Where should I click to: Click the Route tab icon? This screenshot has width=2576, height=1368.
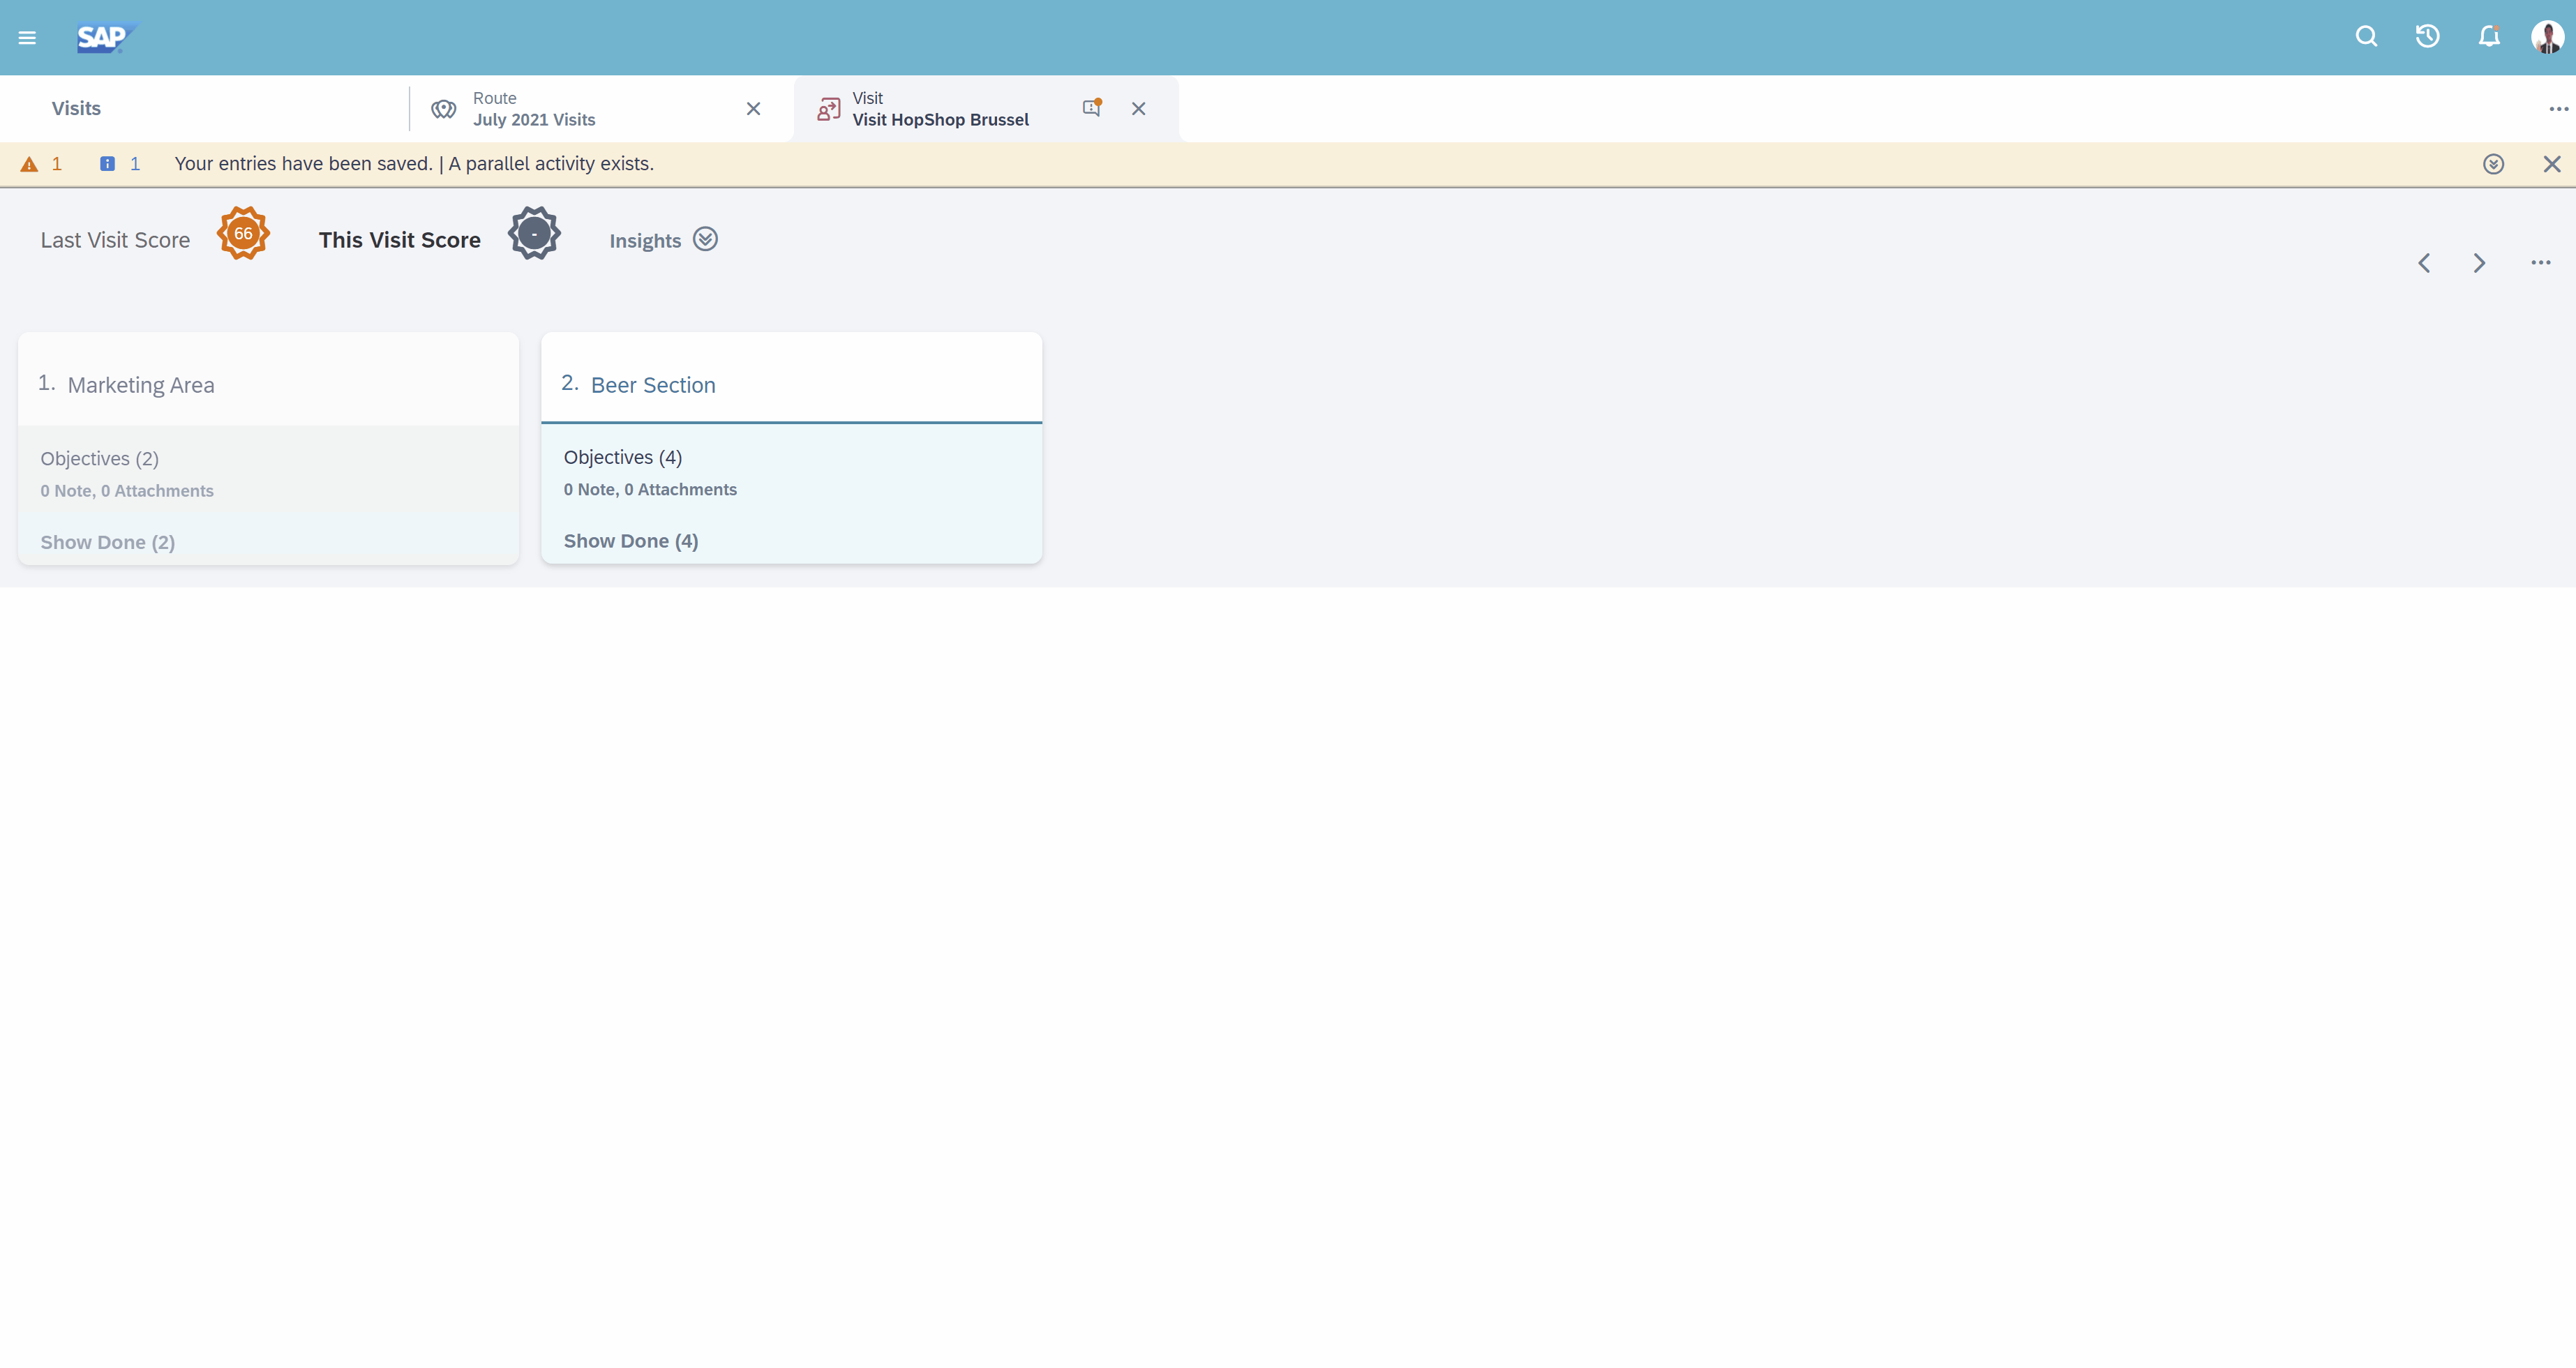pyautogui.click(x=443, y=108)
